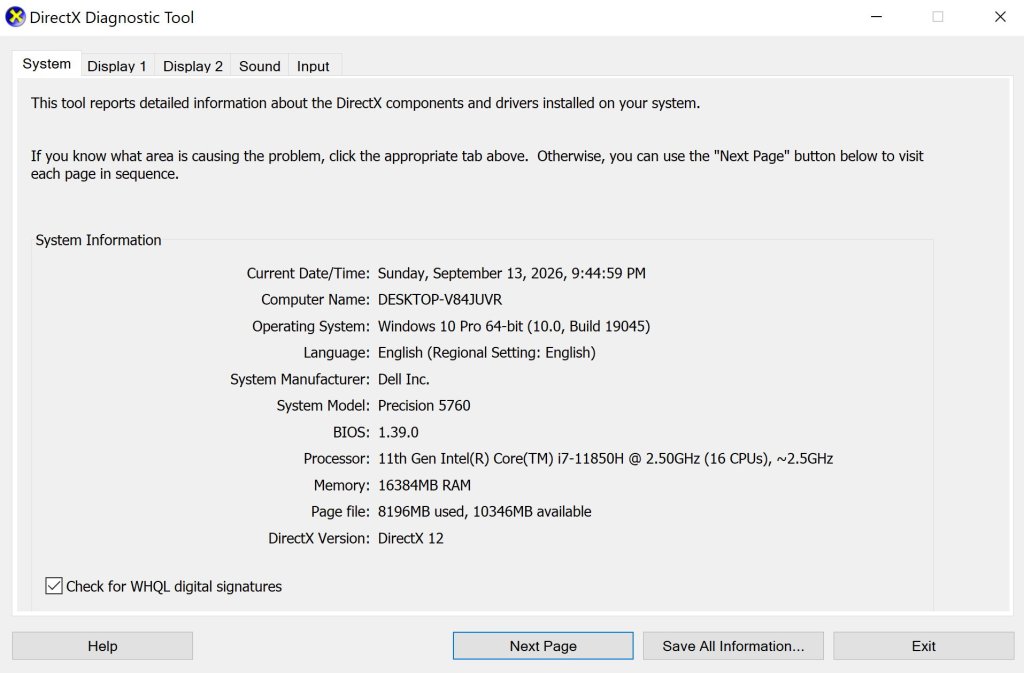Screen dimensions: 1024x673
Task: Click the 'Current Date/Time:' label
Action: click(308, 273)
